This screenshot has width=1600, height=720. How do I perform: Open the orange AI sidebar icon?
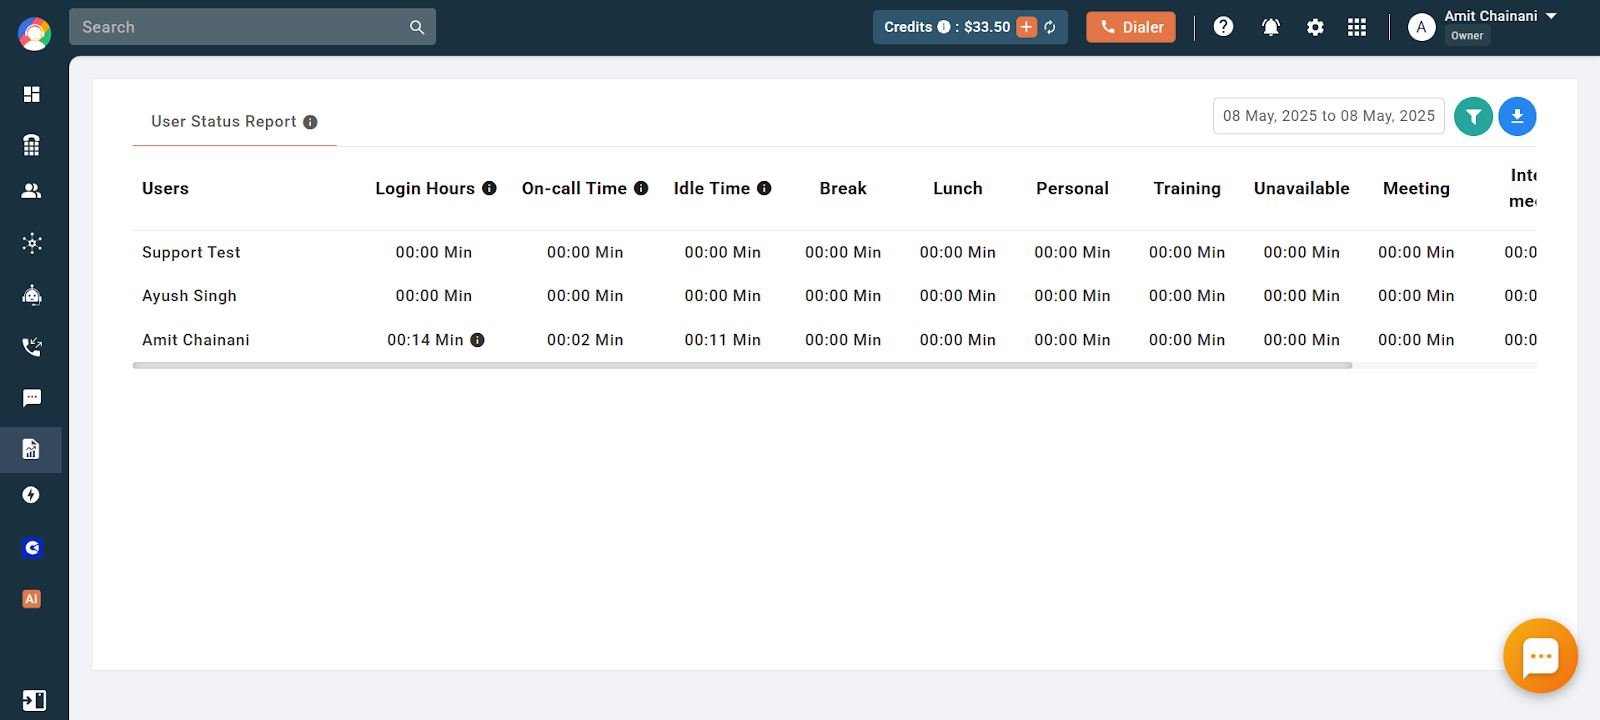[31, 599]
